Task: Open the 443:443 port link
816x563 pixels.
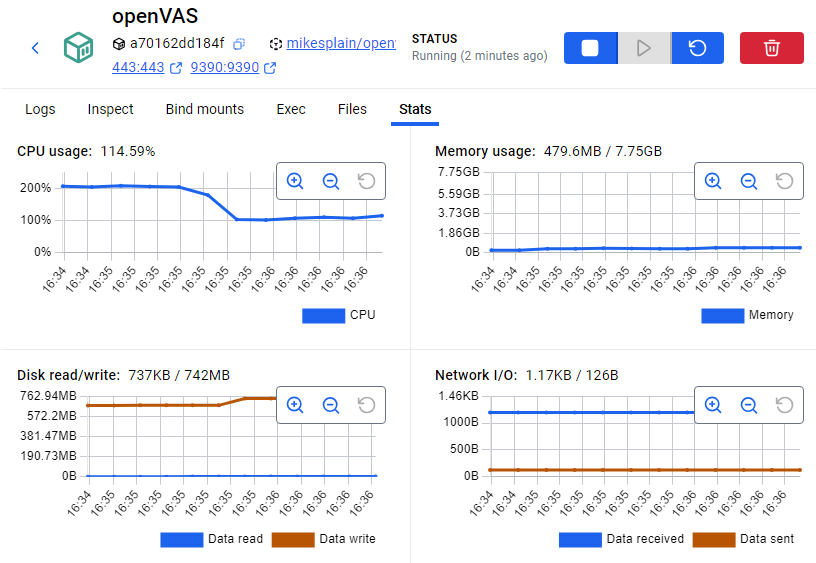Action: coord(138,68)
